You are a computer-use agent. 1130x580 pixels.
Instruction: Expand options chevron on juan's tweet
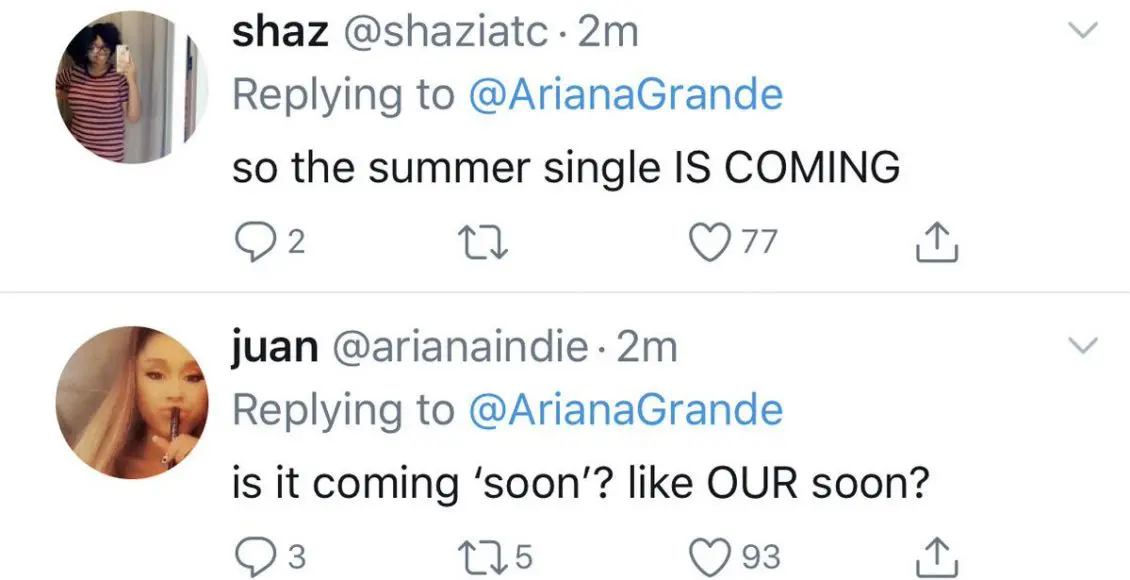click(1083, 347)
